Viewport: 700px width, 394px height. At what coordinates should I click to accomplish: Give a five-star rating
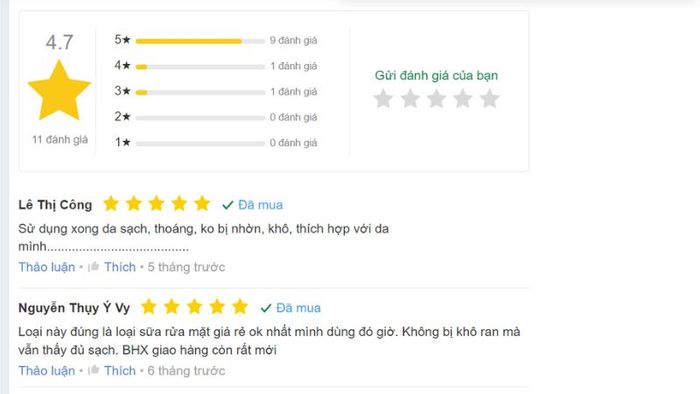pos(490,99)
